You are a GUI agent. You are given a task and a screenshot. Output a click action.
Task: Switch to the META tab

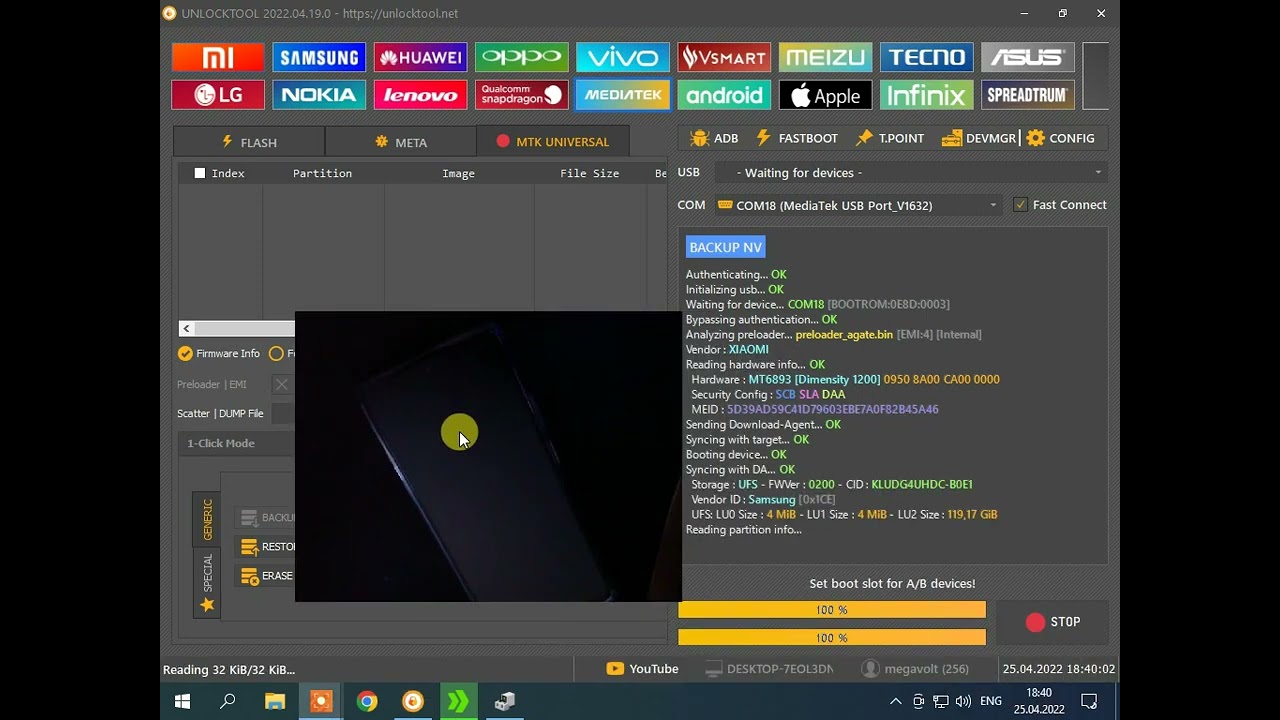(400, 142)
